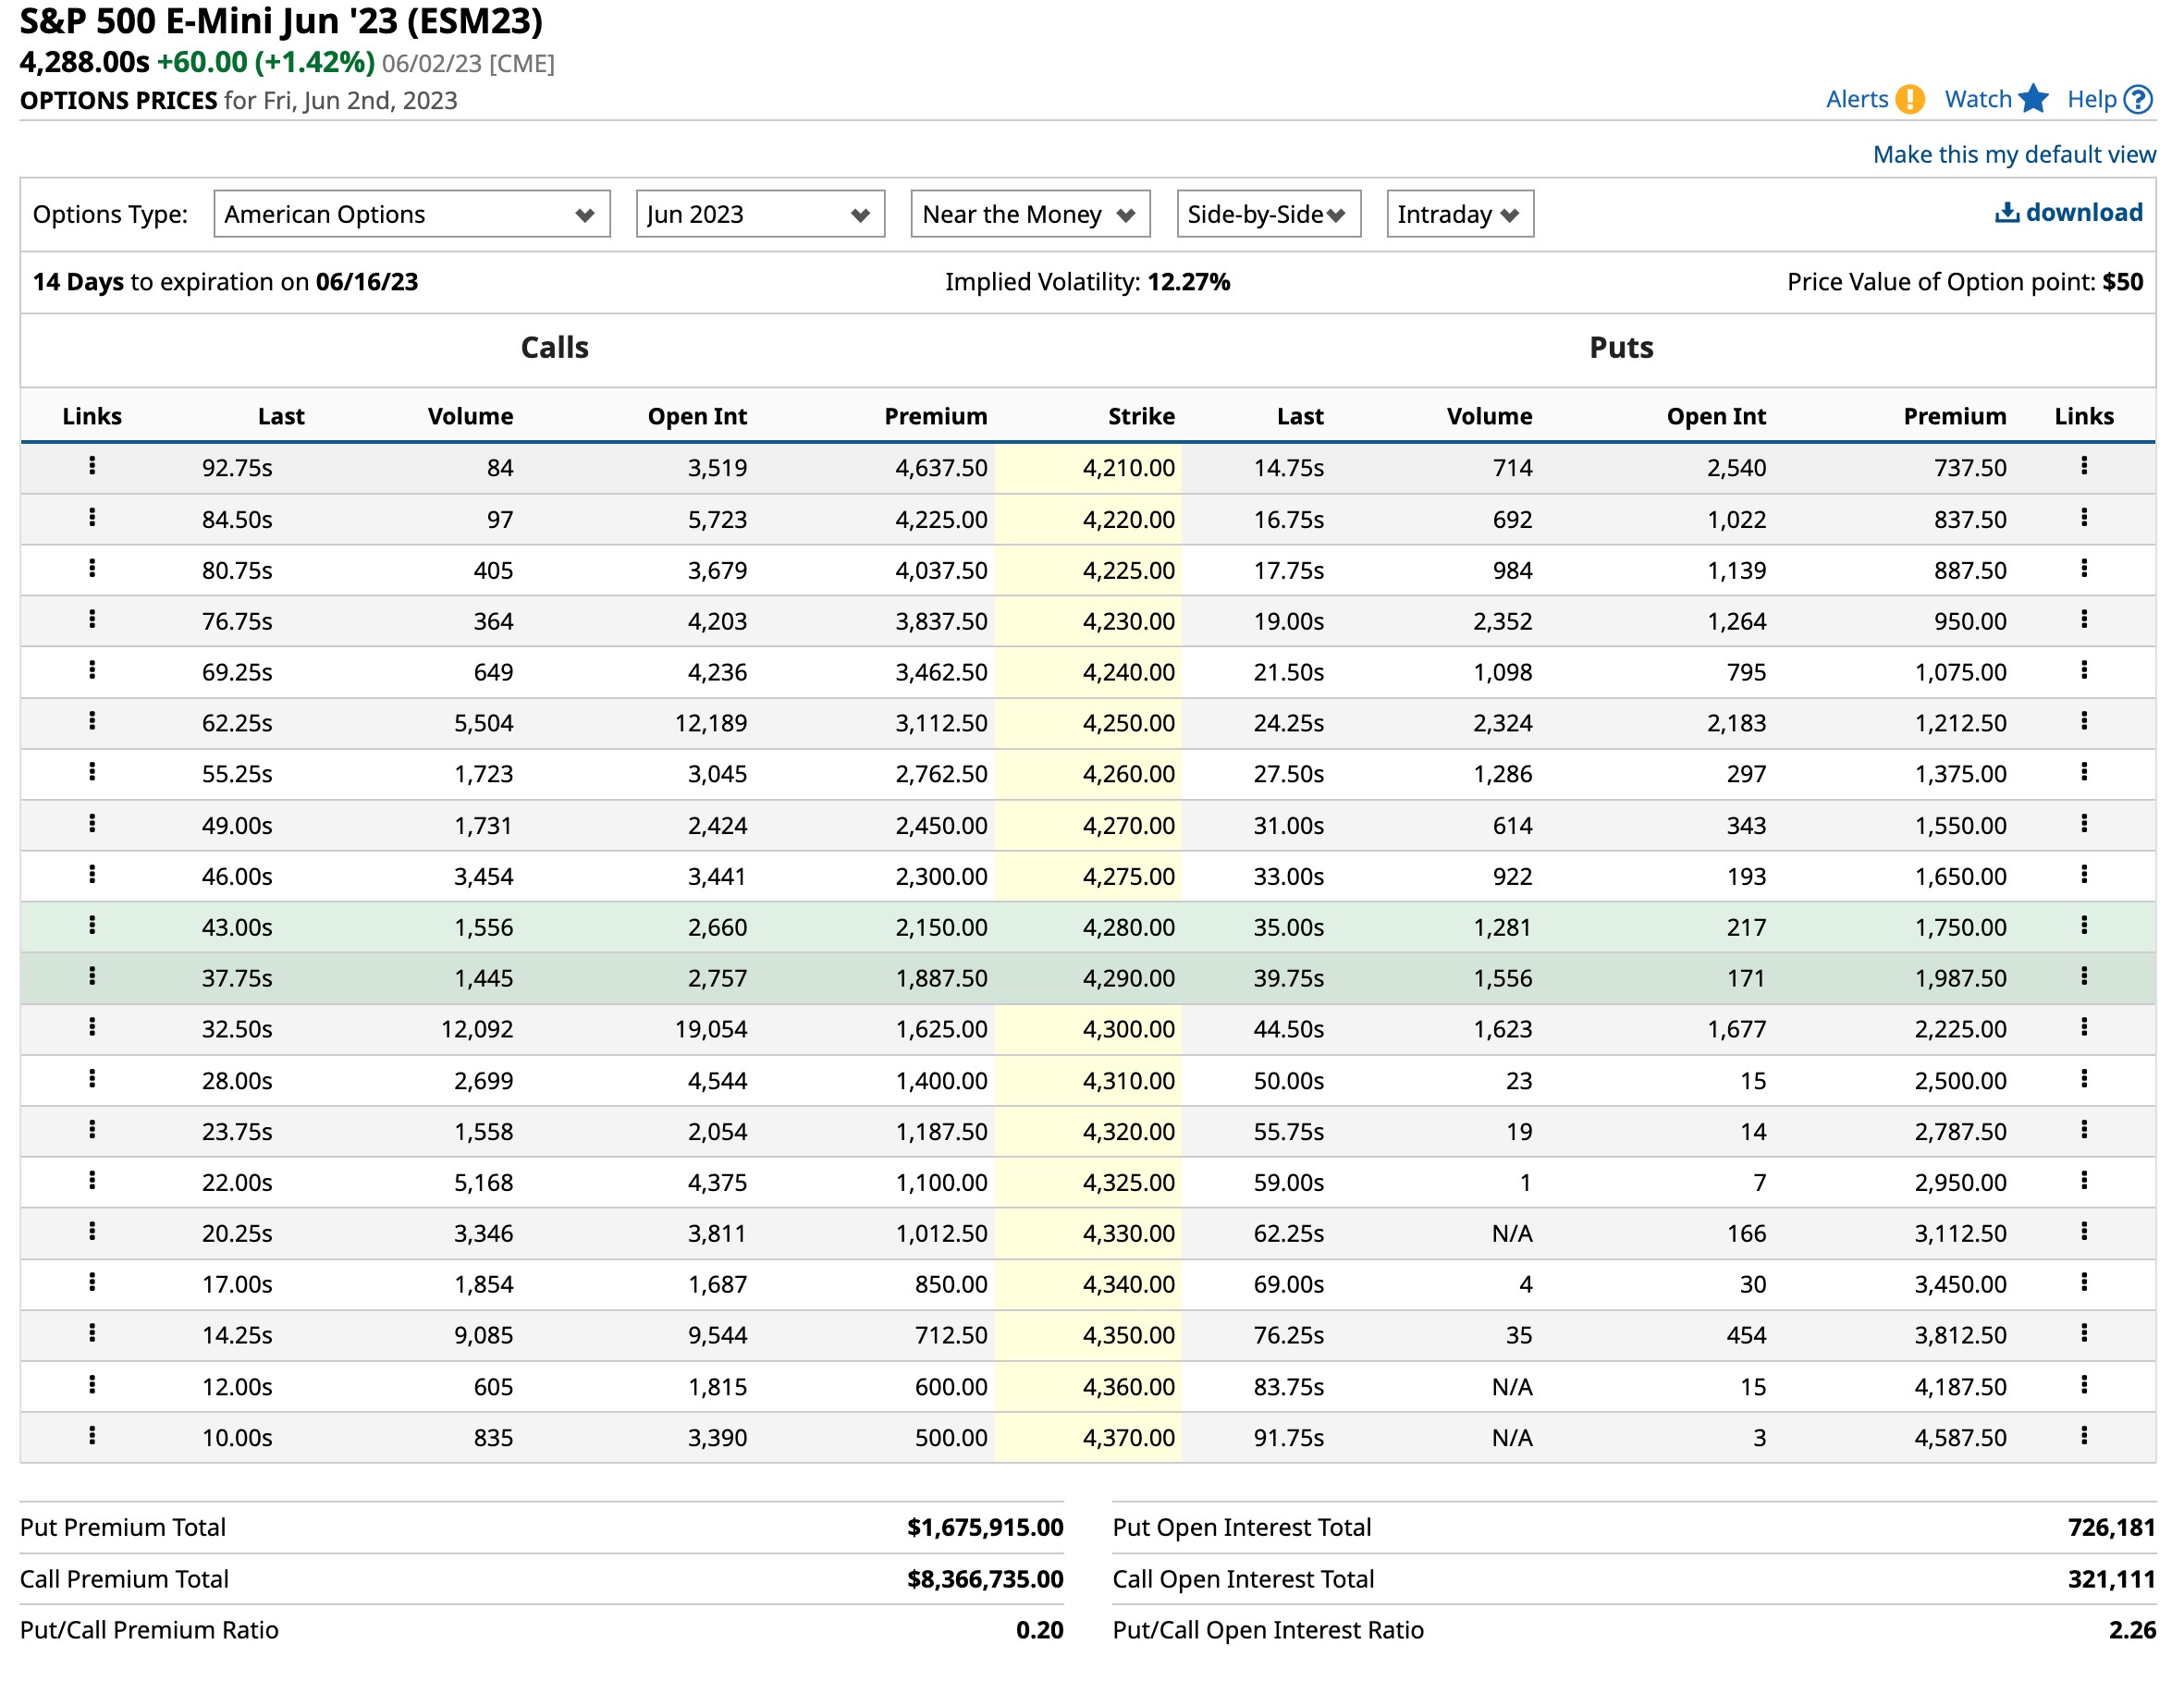This screenshot has height=1681, width=2184.
Task: Open the Side-by-Side view dropdown
Action: [x=1269, y=214]
